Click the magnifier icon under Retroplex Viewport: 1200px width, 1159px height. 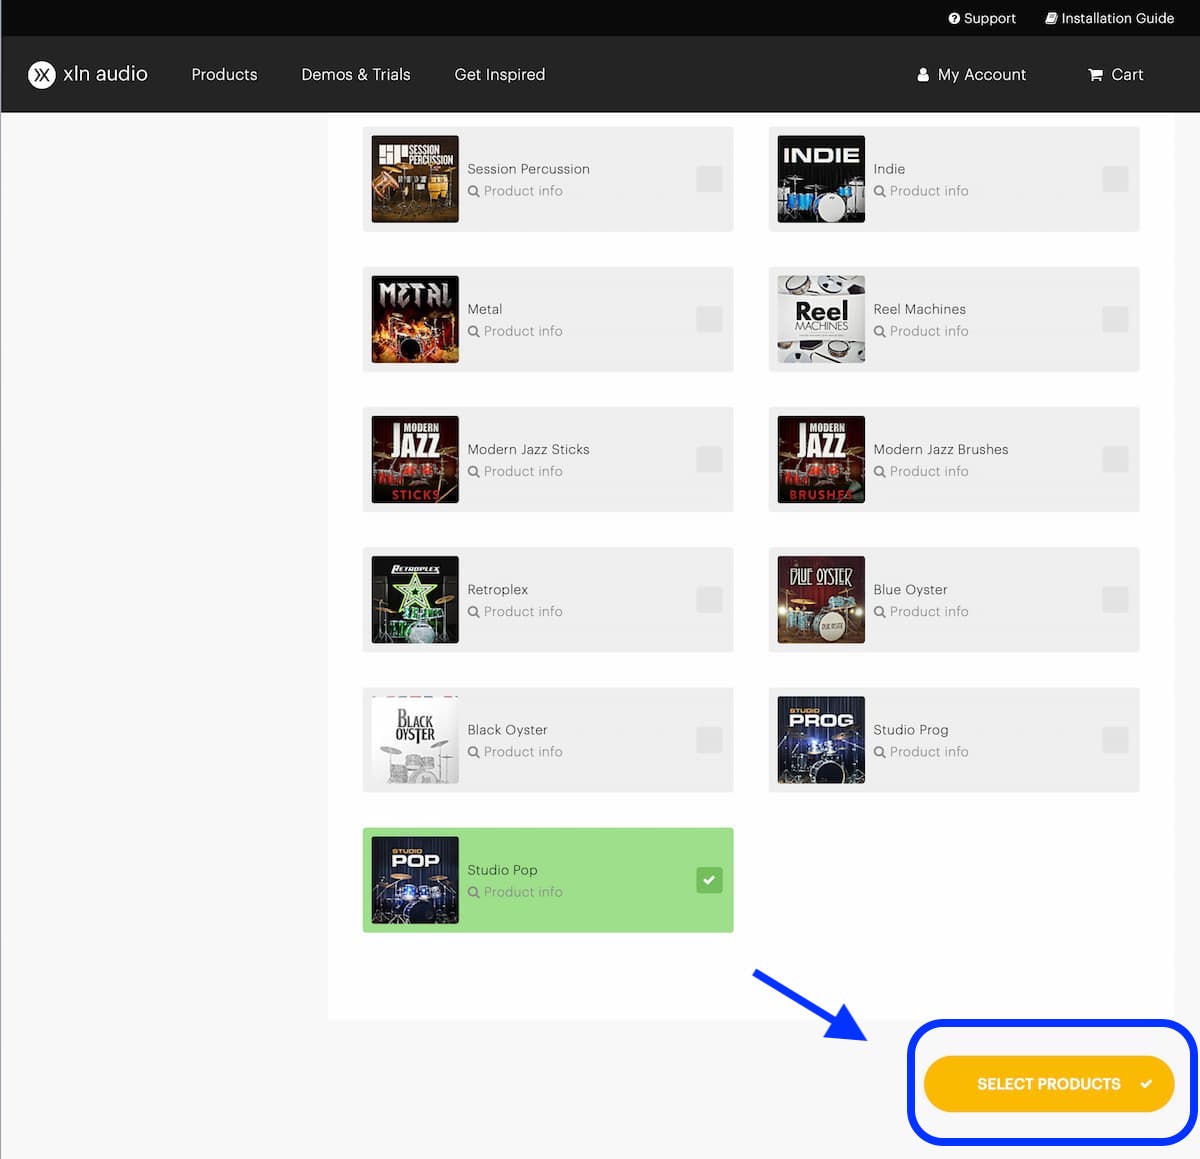[x=474, y=611]
